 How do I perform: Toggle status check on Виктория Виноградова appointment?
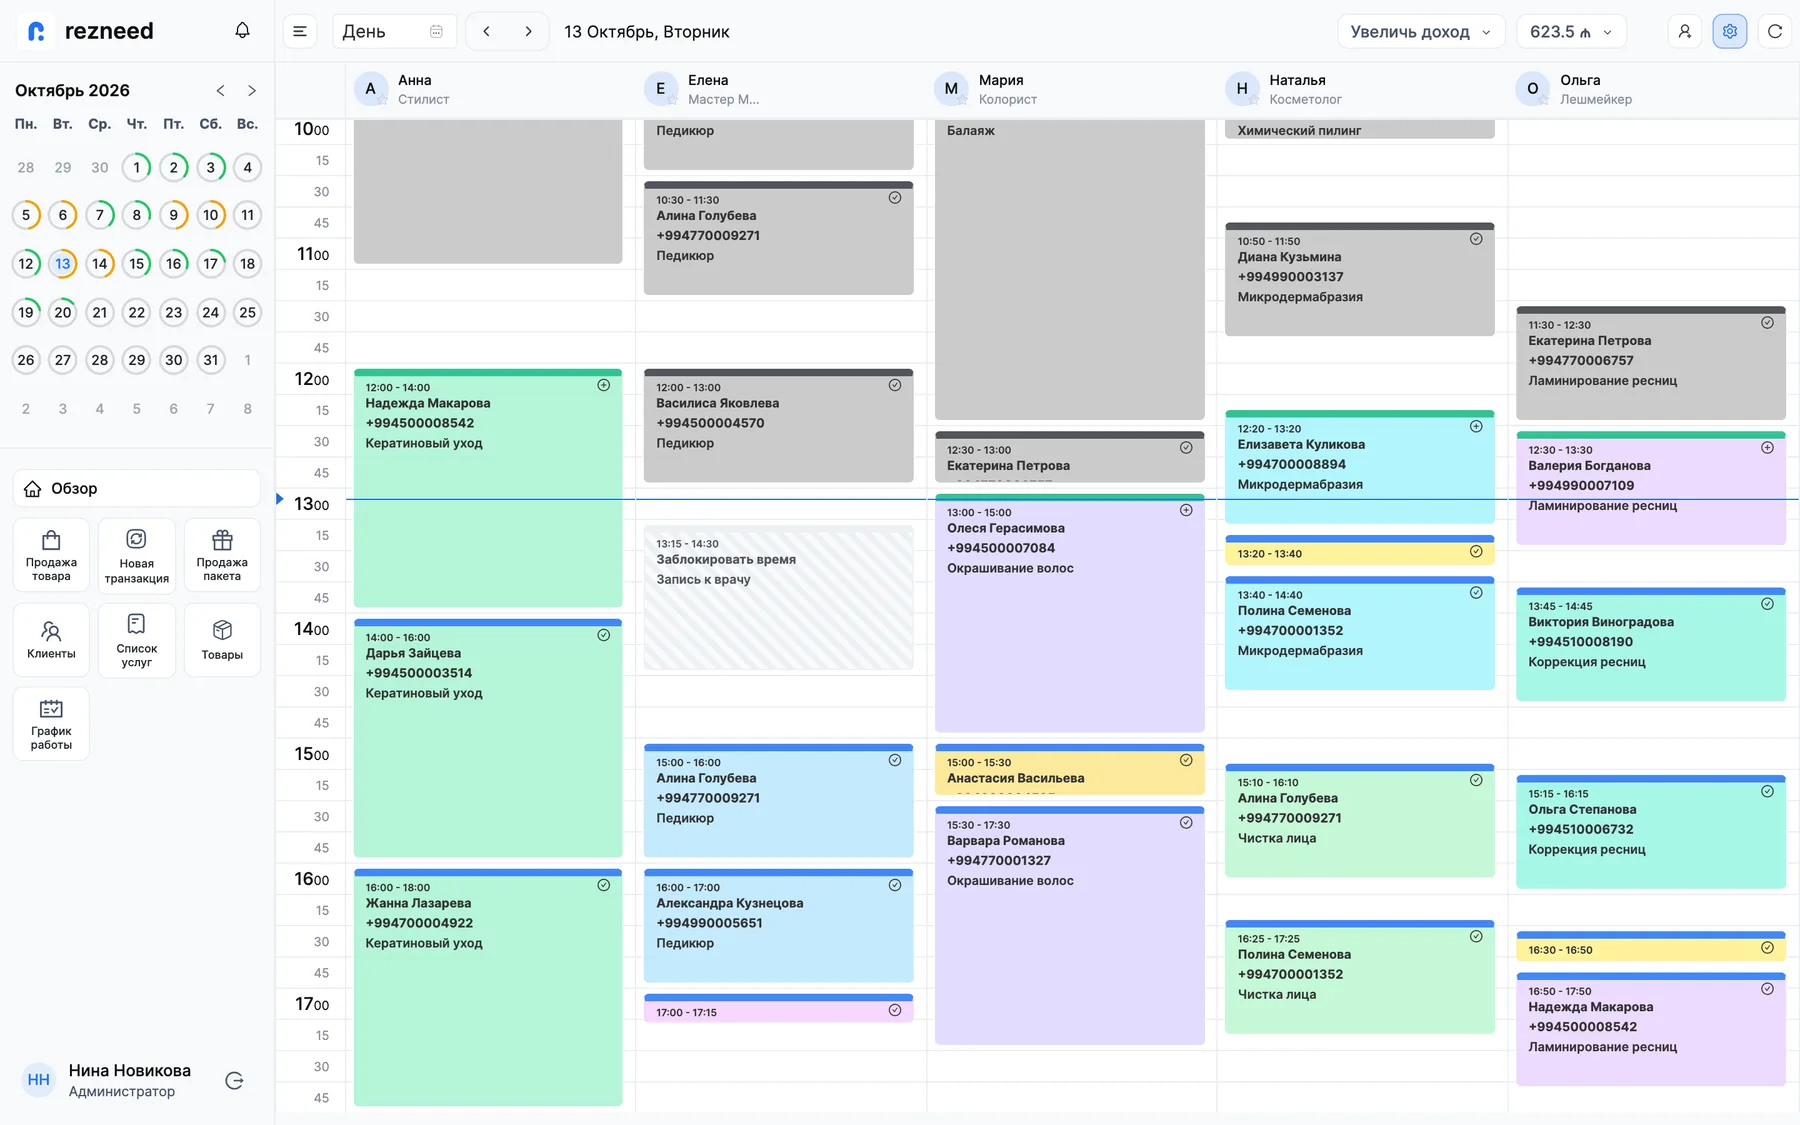pos(1768,605)
